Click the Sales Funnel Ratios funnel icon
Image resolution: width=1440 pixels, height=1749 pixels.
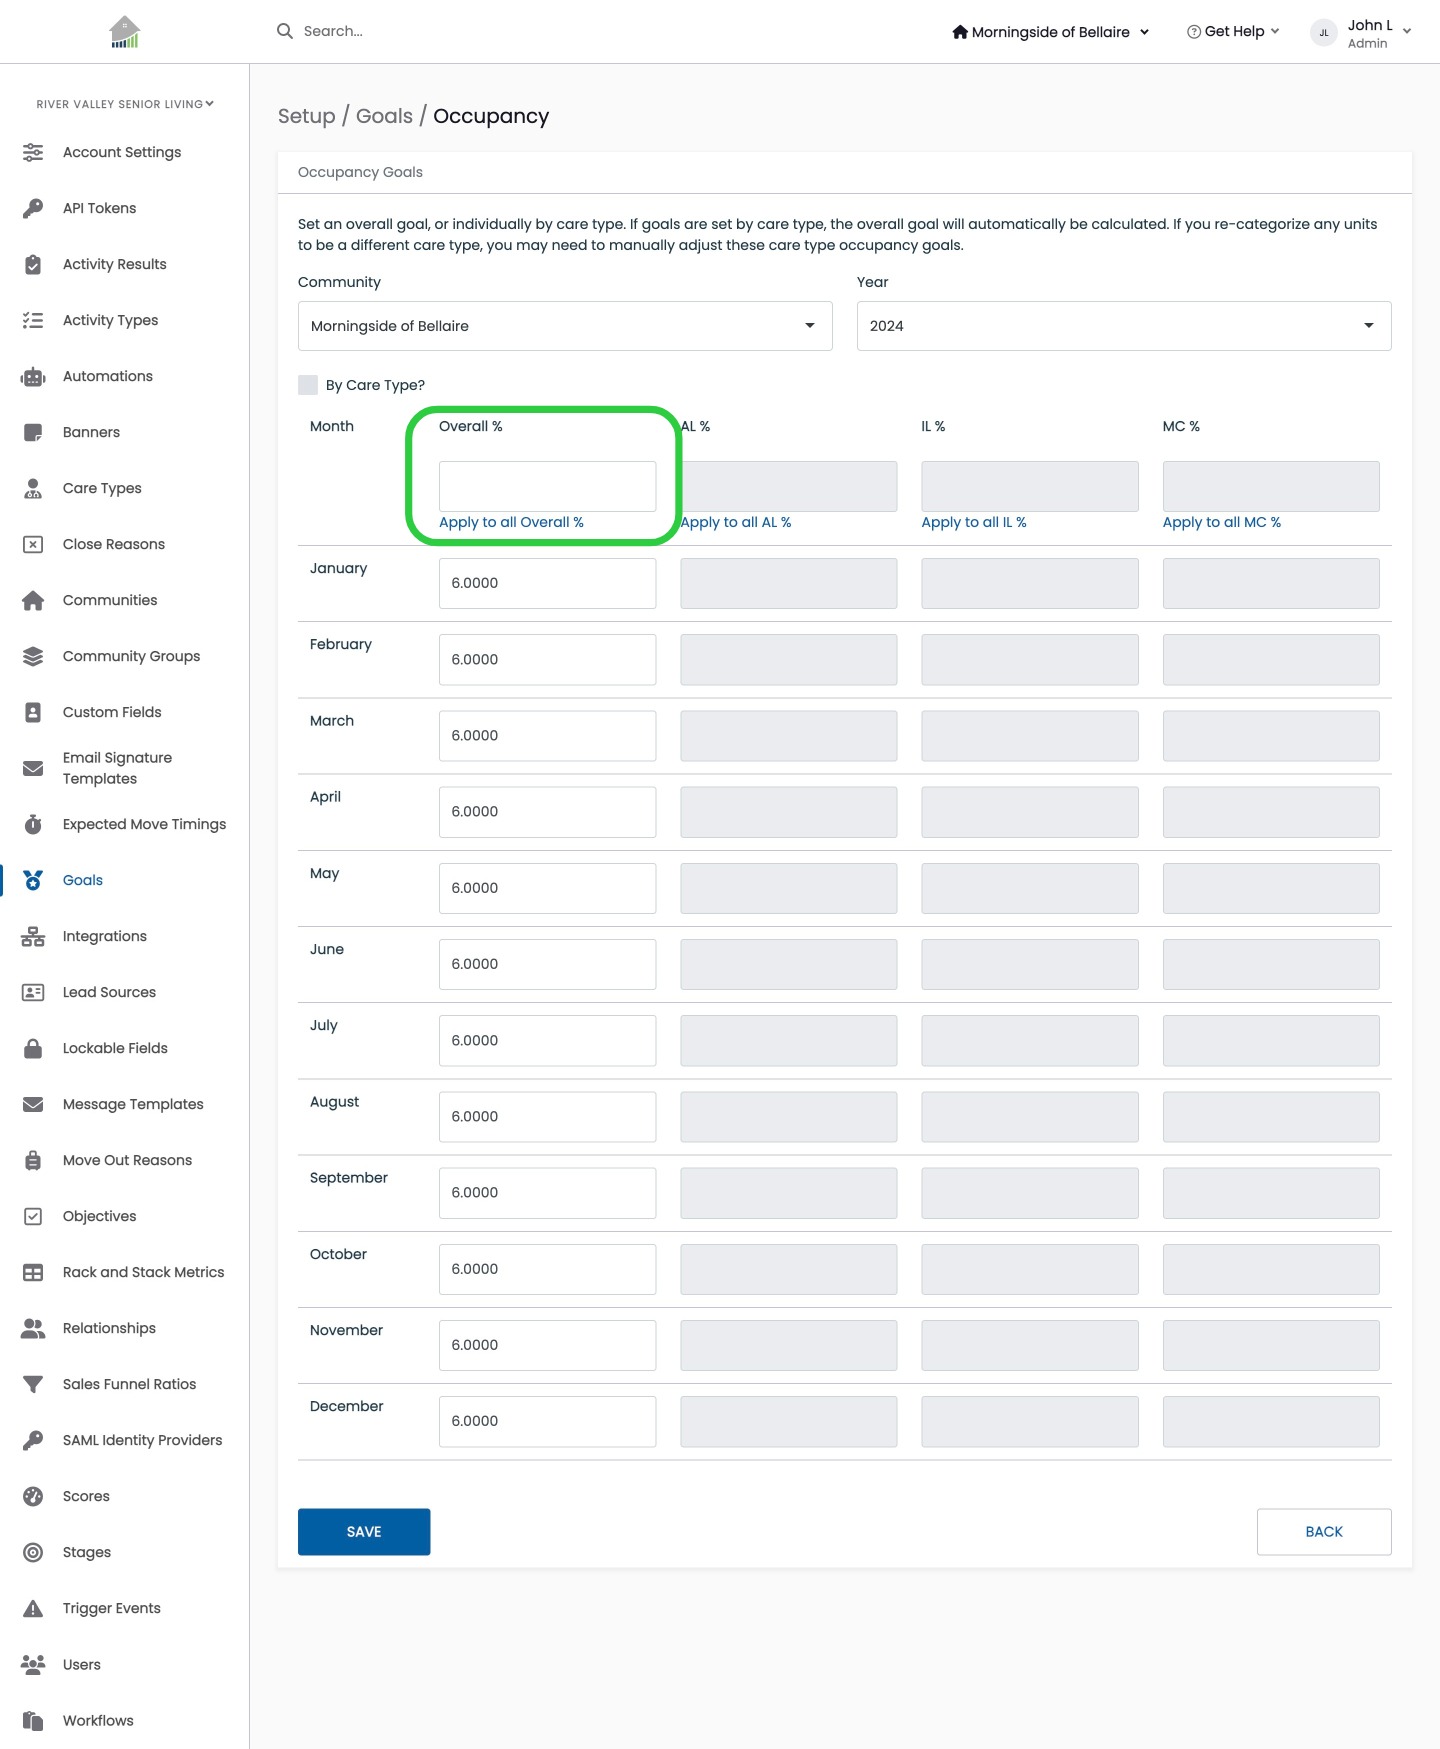pyautogui.click(x=33, y=1384)
